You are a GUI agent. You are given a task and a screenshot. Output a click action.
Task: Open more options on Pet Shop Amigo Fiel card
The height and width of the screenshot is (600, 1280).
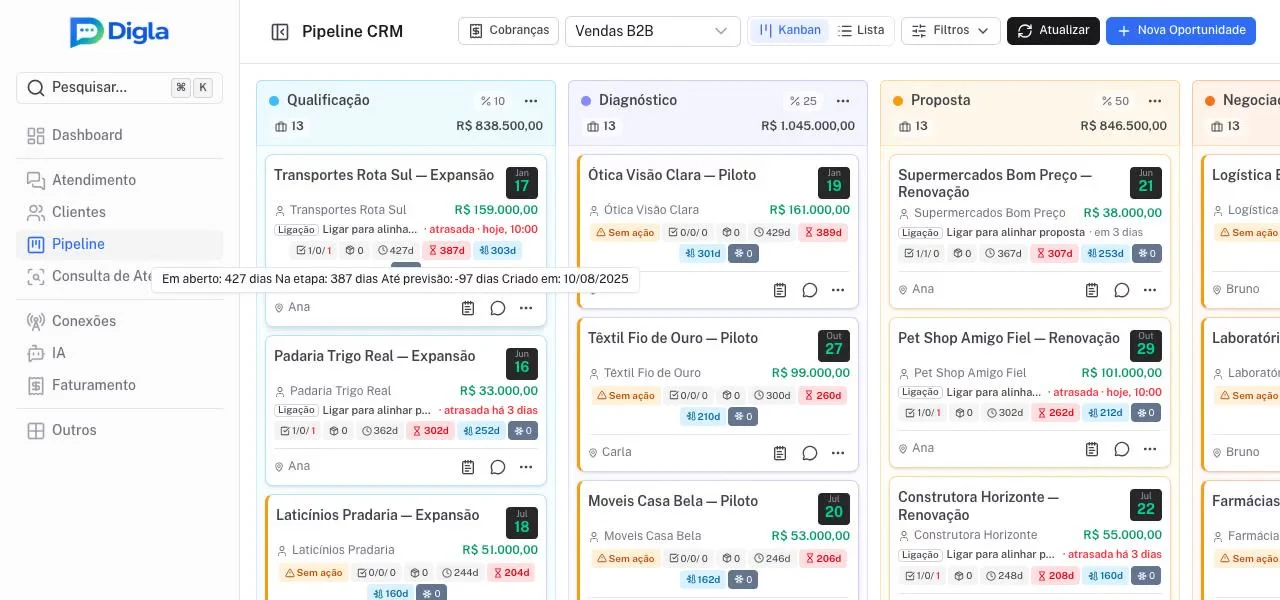(x=1150, y=449)
